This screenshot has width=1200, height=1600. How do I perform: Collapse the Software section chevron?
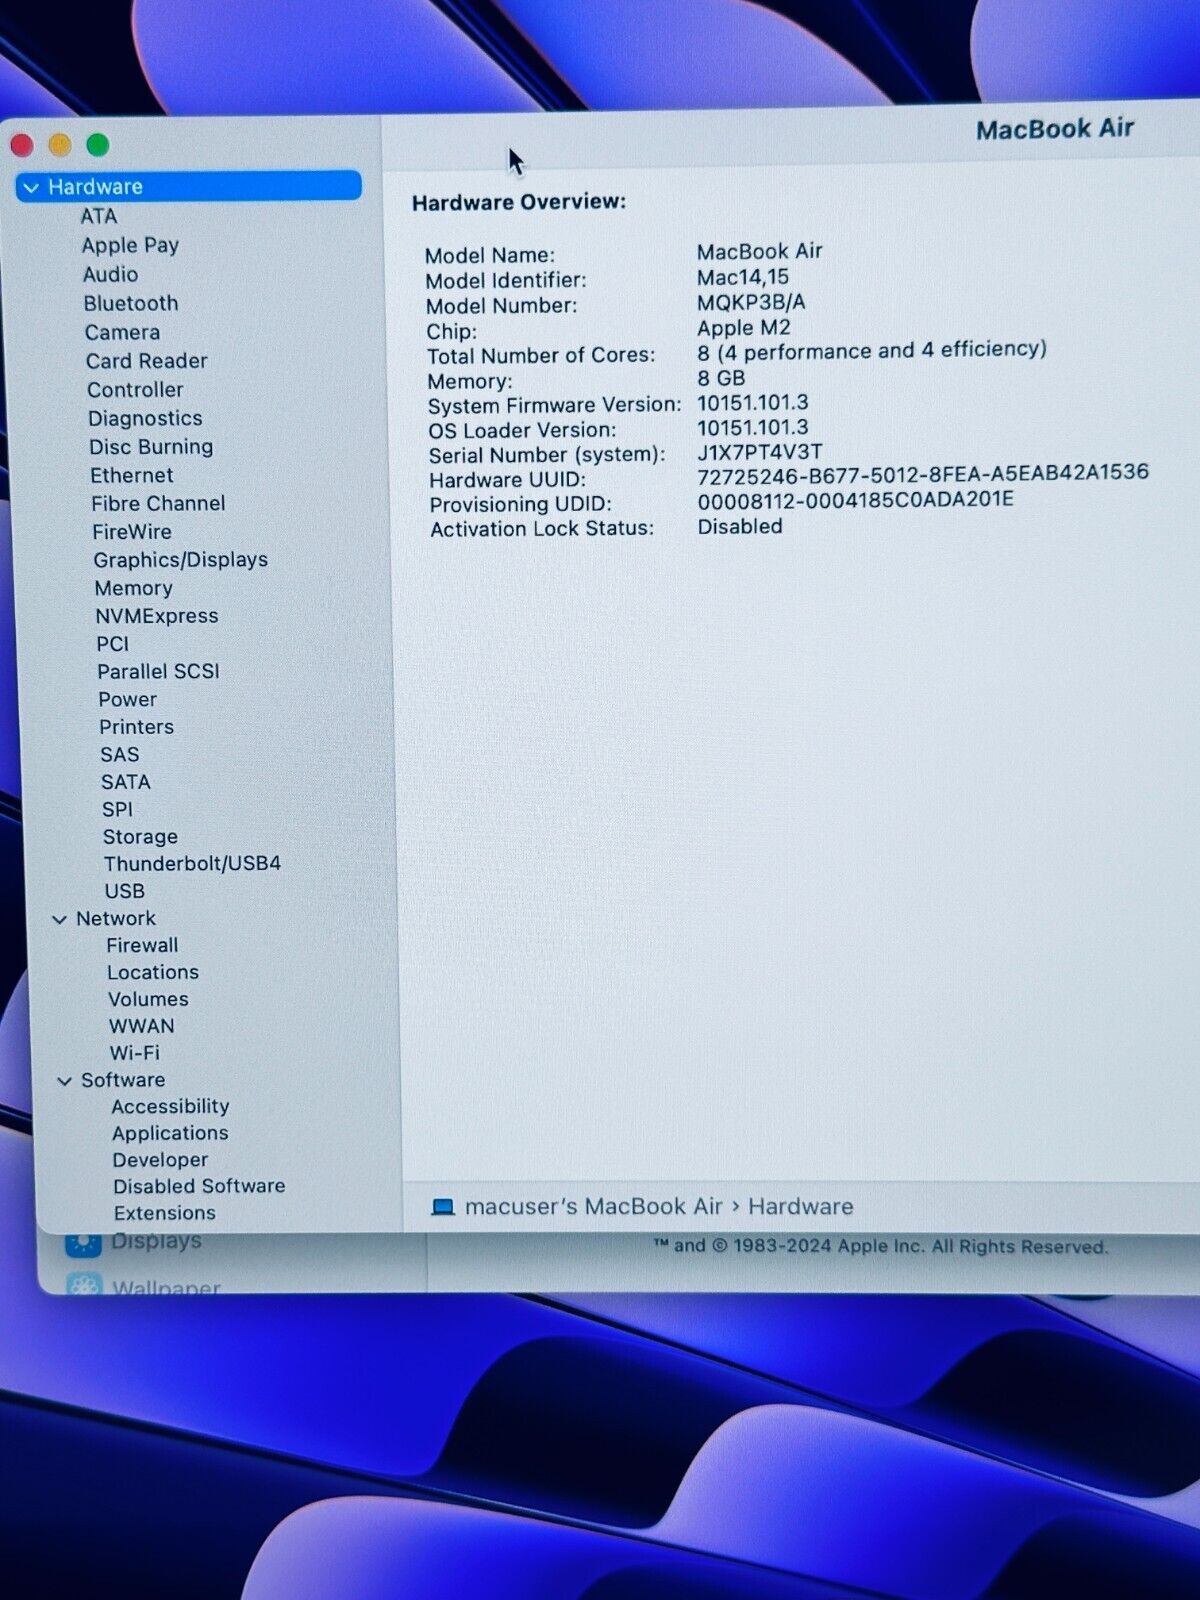click(x=65, y=1081)
